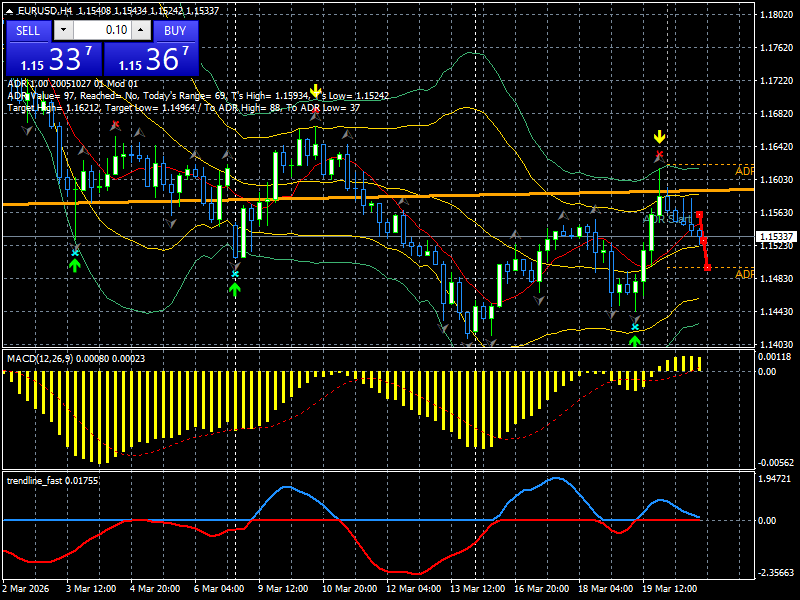Screen dimensions: 800x600
Task: Select the cyan X marker near 3 Mar 12:00
Action: (76, 253)
